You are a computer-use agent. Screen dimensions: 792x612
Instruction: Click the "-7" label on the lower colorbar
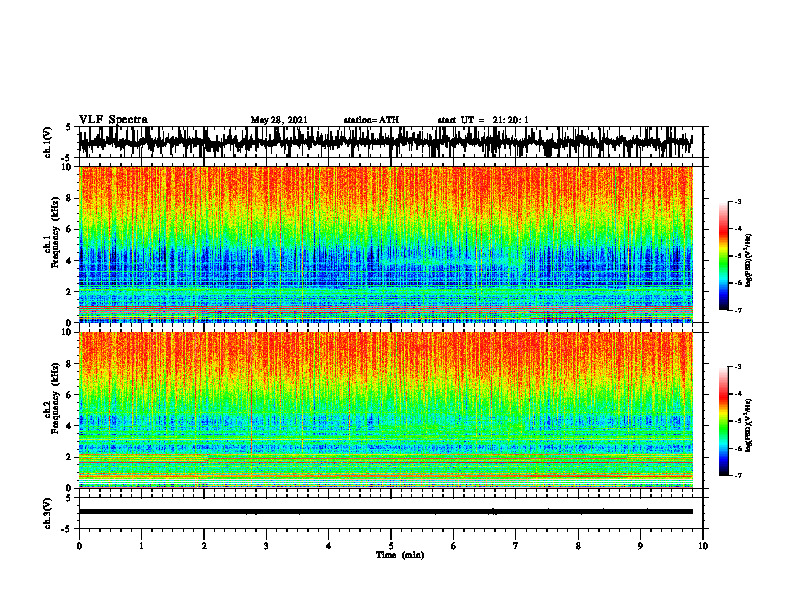738,475
